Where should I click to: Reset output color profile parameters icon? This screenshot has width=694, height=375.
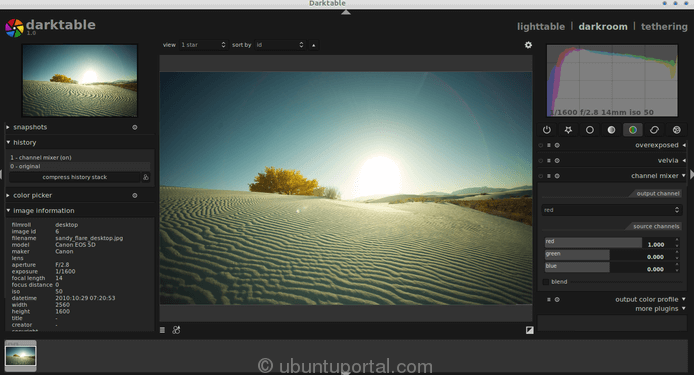pyautogui.click(x=557, y=300)
